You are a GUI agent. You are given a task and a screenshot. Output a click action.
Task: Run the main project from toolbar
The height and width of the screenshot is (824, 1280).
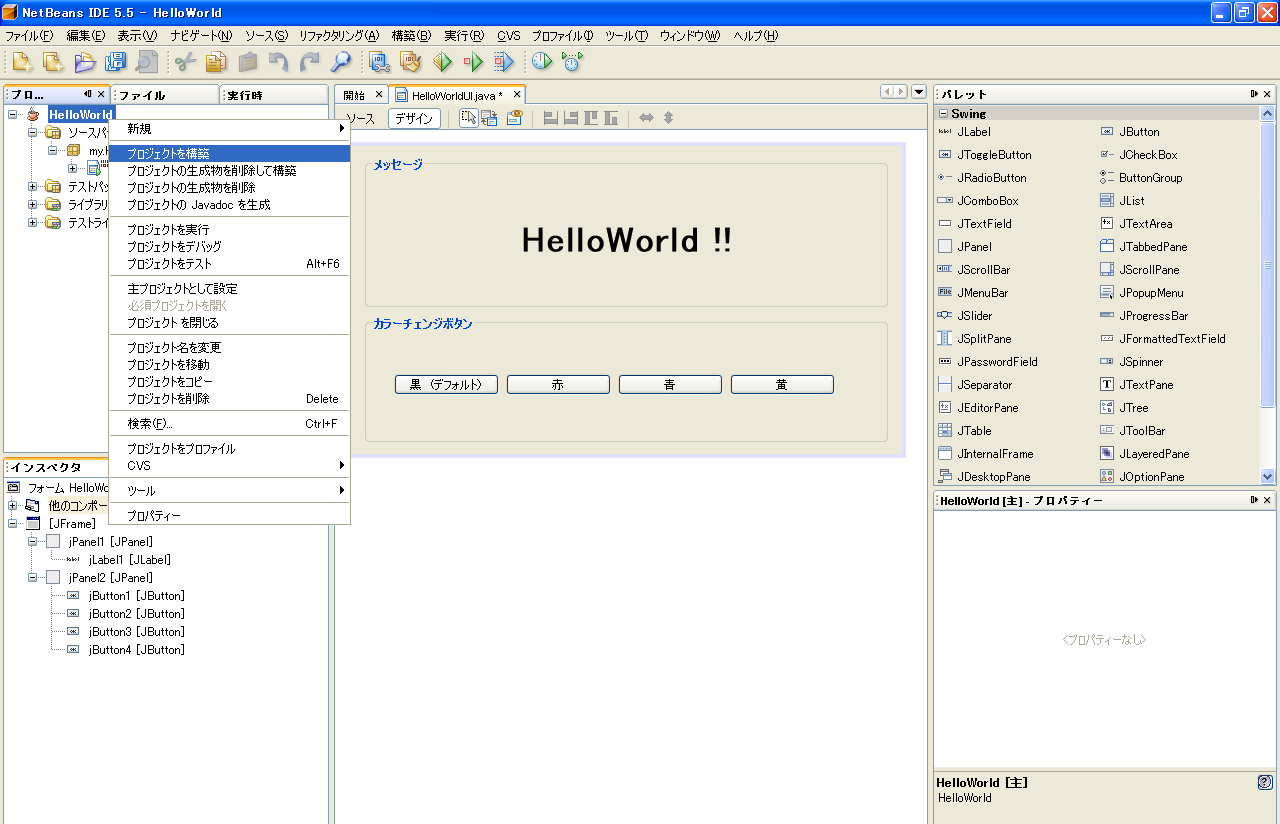point(442,62)
